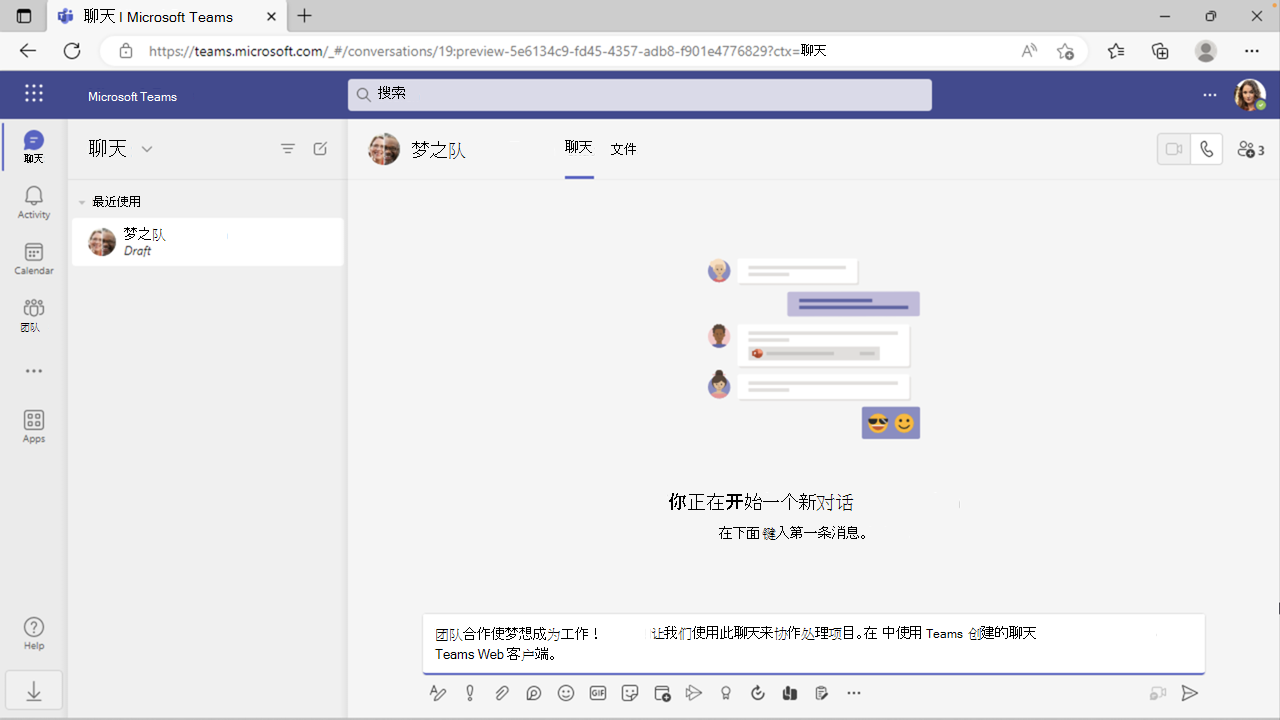This screenshot has width=1280, height=720.
Task: Open the Teams (团队) section in the sidebar
Action: (34, 315)
